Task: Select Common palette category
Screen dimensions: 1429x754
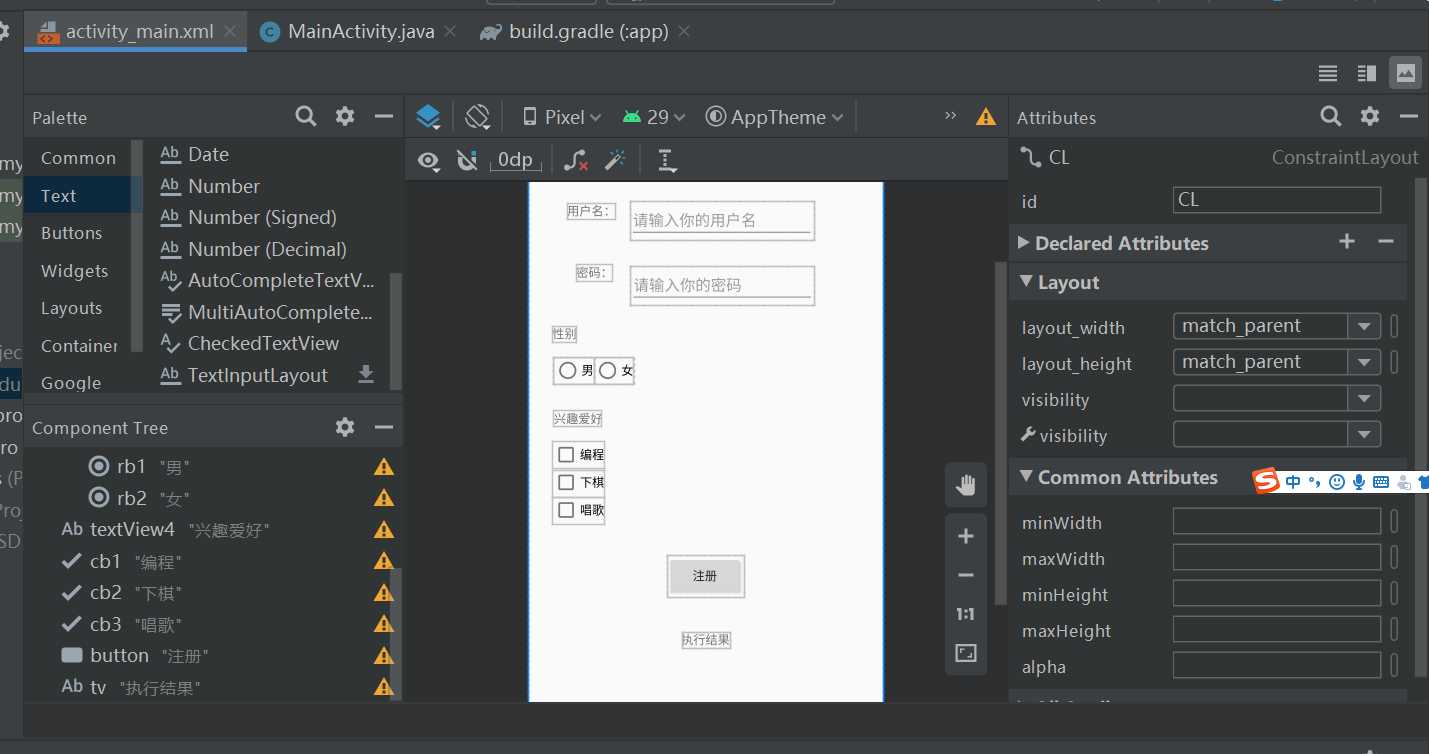Action: 78,158
